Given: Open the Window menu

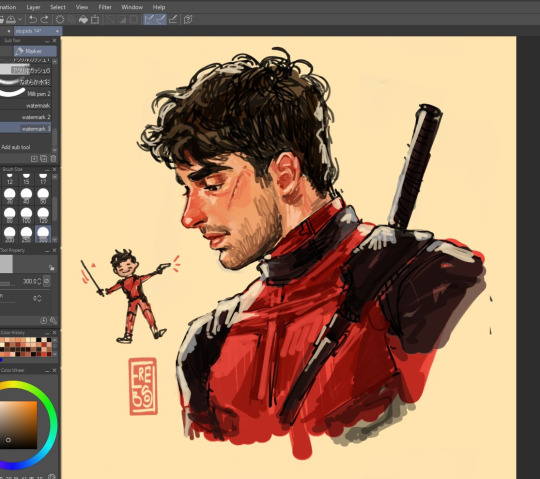Looking at the screenshot, I should (x=132, y=7).
